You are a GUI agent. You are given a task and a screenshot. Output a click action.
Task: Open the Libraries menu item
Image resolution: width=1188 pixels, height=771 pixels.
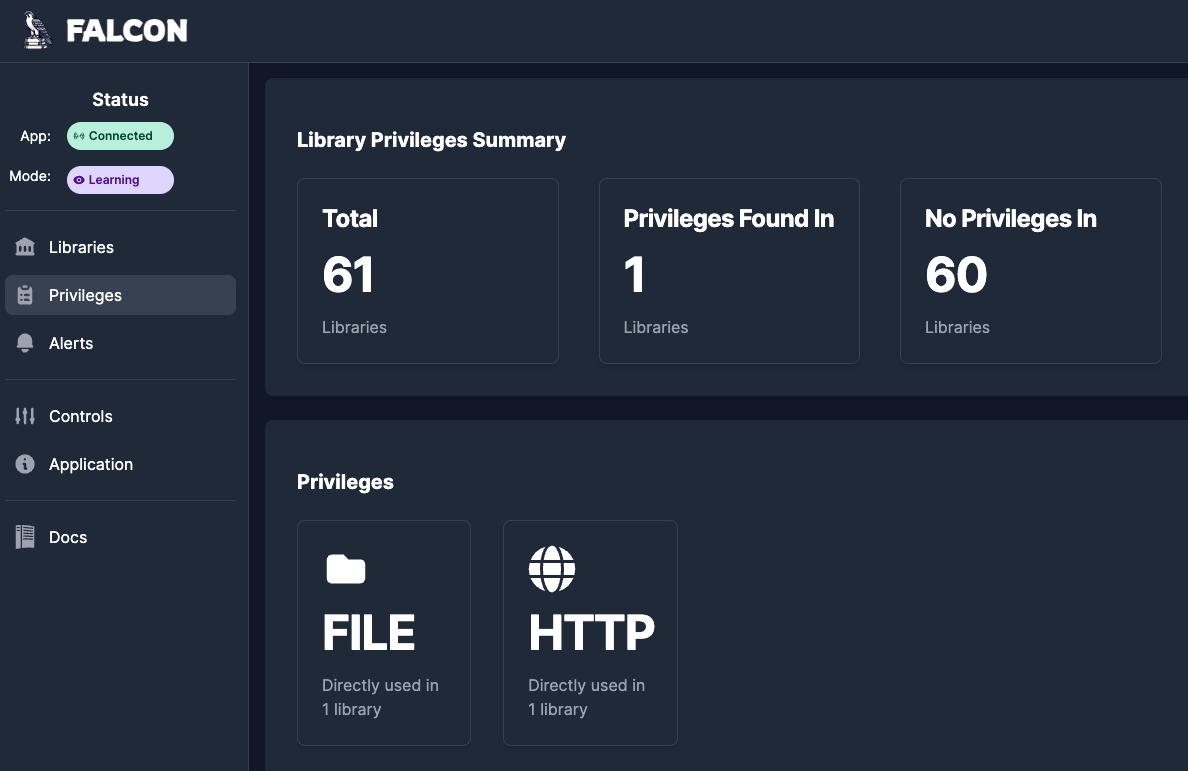(x=81, y=247)
